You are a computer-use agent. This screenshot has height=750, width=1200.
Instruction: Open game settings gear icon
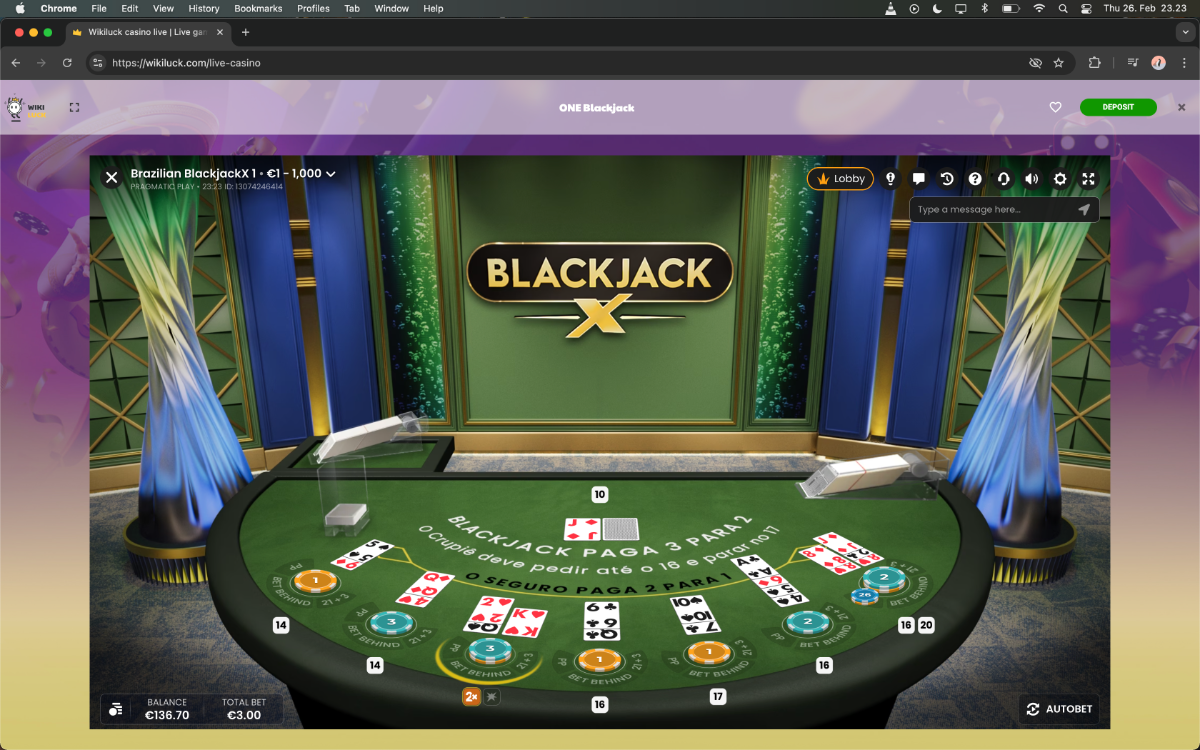pyautogui.click(x=1060, y=179)
